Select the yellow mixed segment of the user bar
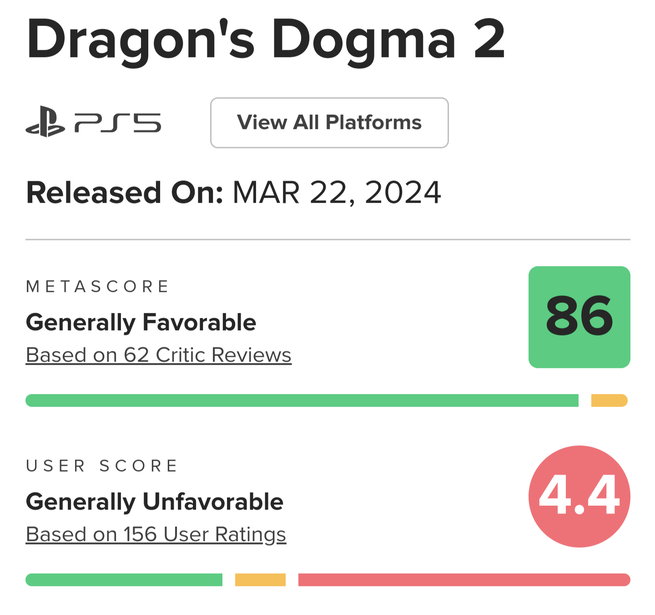Image resolution: width=655 pixels, height=615 pixels. click(x=260, y=580)
